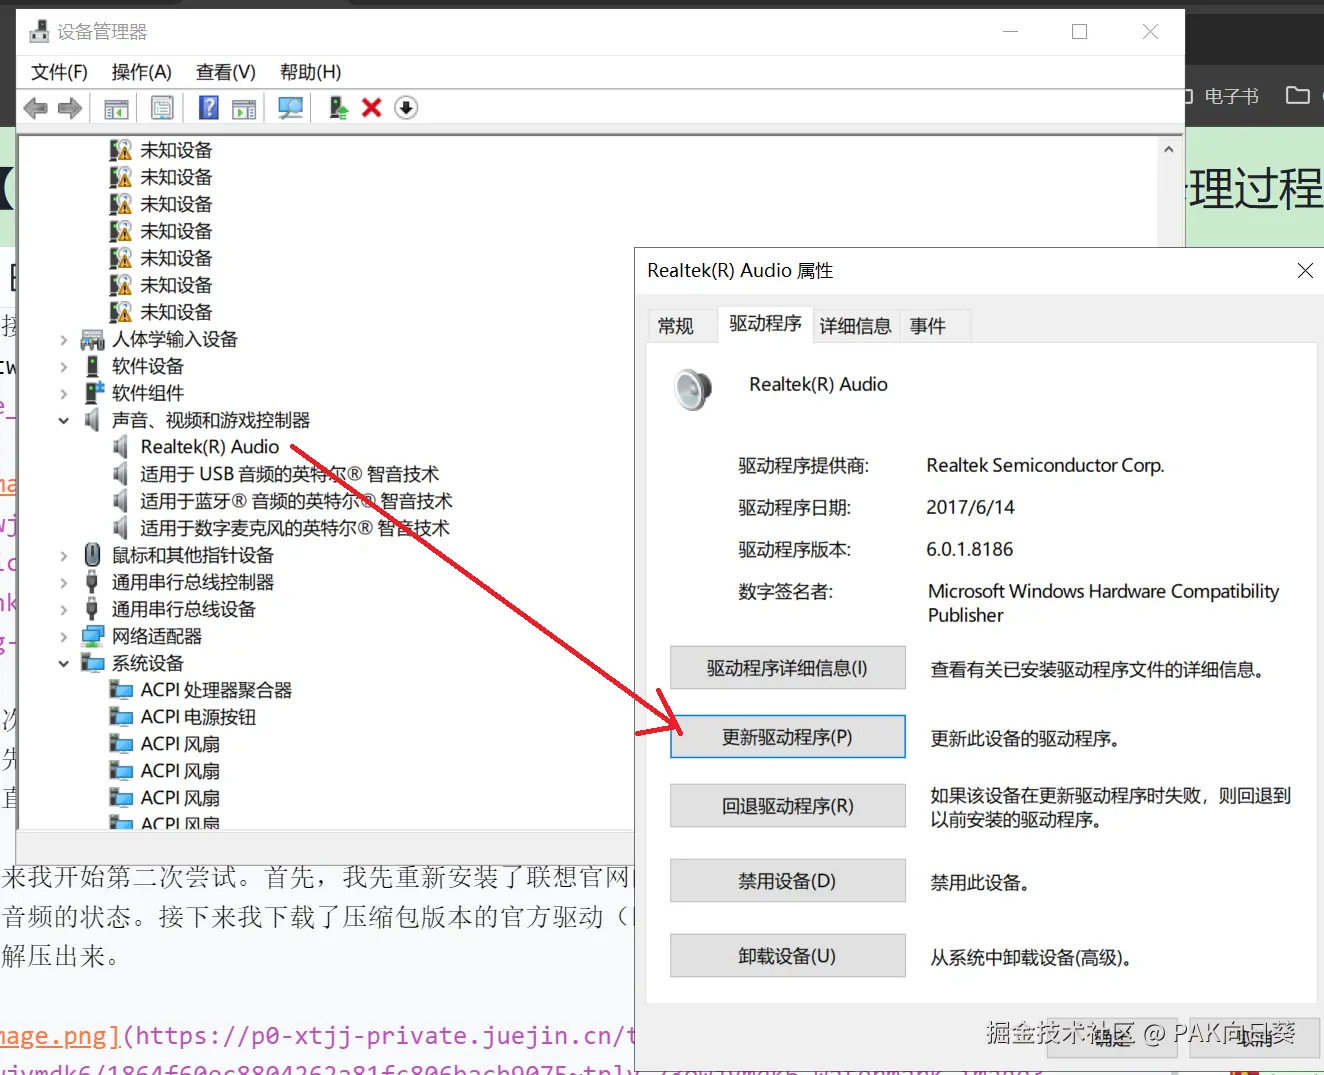This screenshot has width=1324, height=1075.
Task: Open the 文件(F) menu
Action: click(x=59, y=72)
